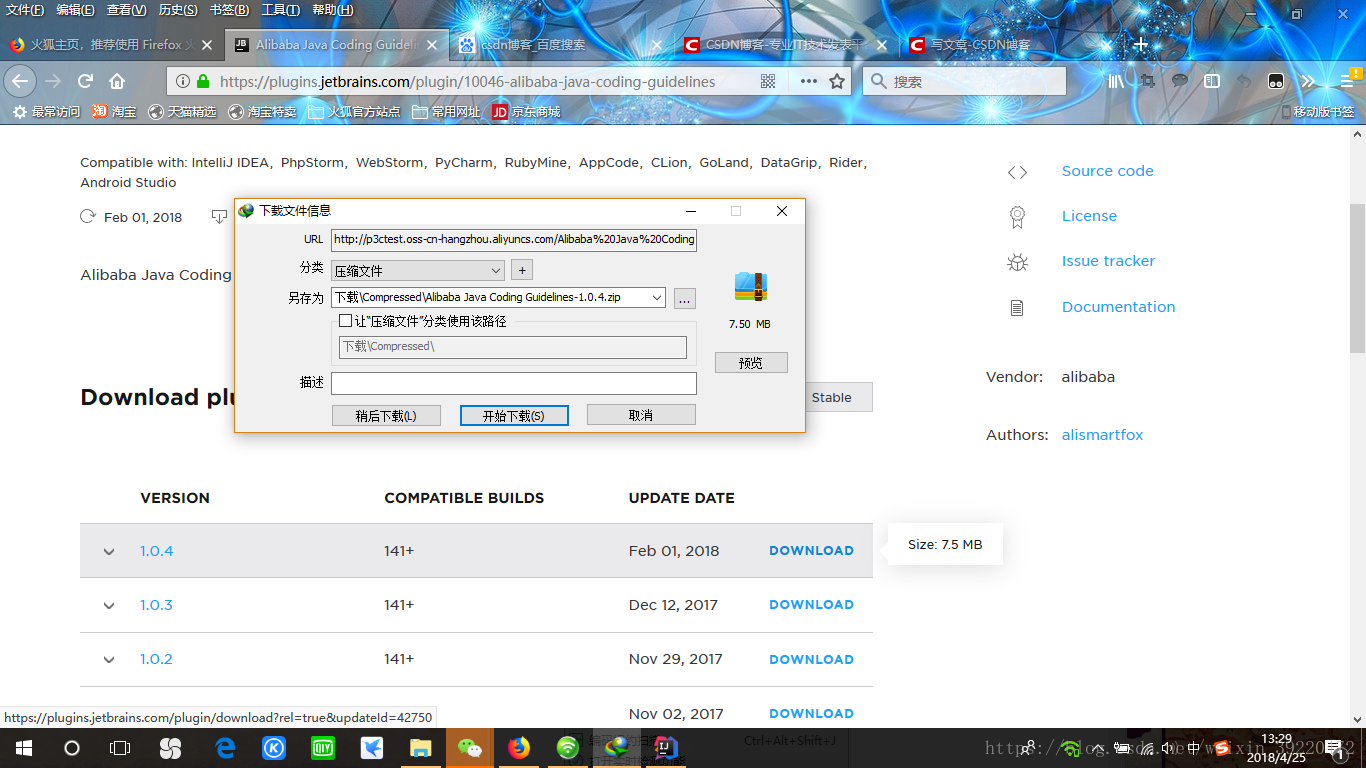Screen dimensions: 1366x768
Task: Open Windows Start menu
Action: click(23, 748)
